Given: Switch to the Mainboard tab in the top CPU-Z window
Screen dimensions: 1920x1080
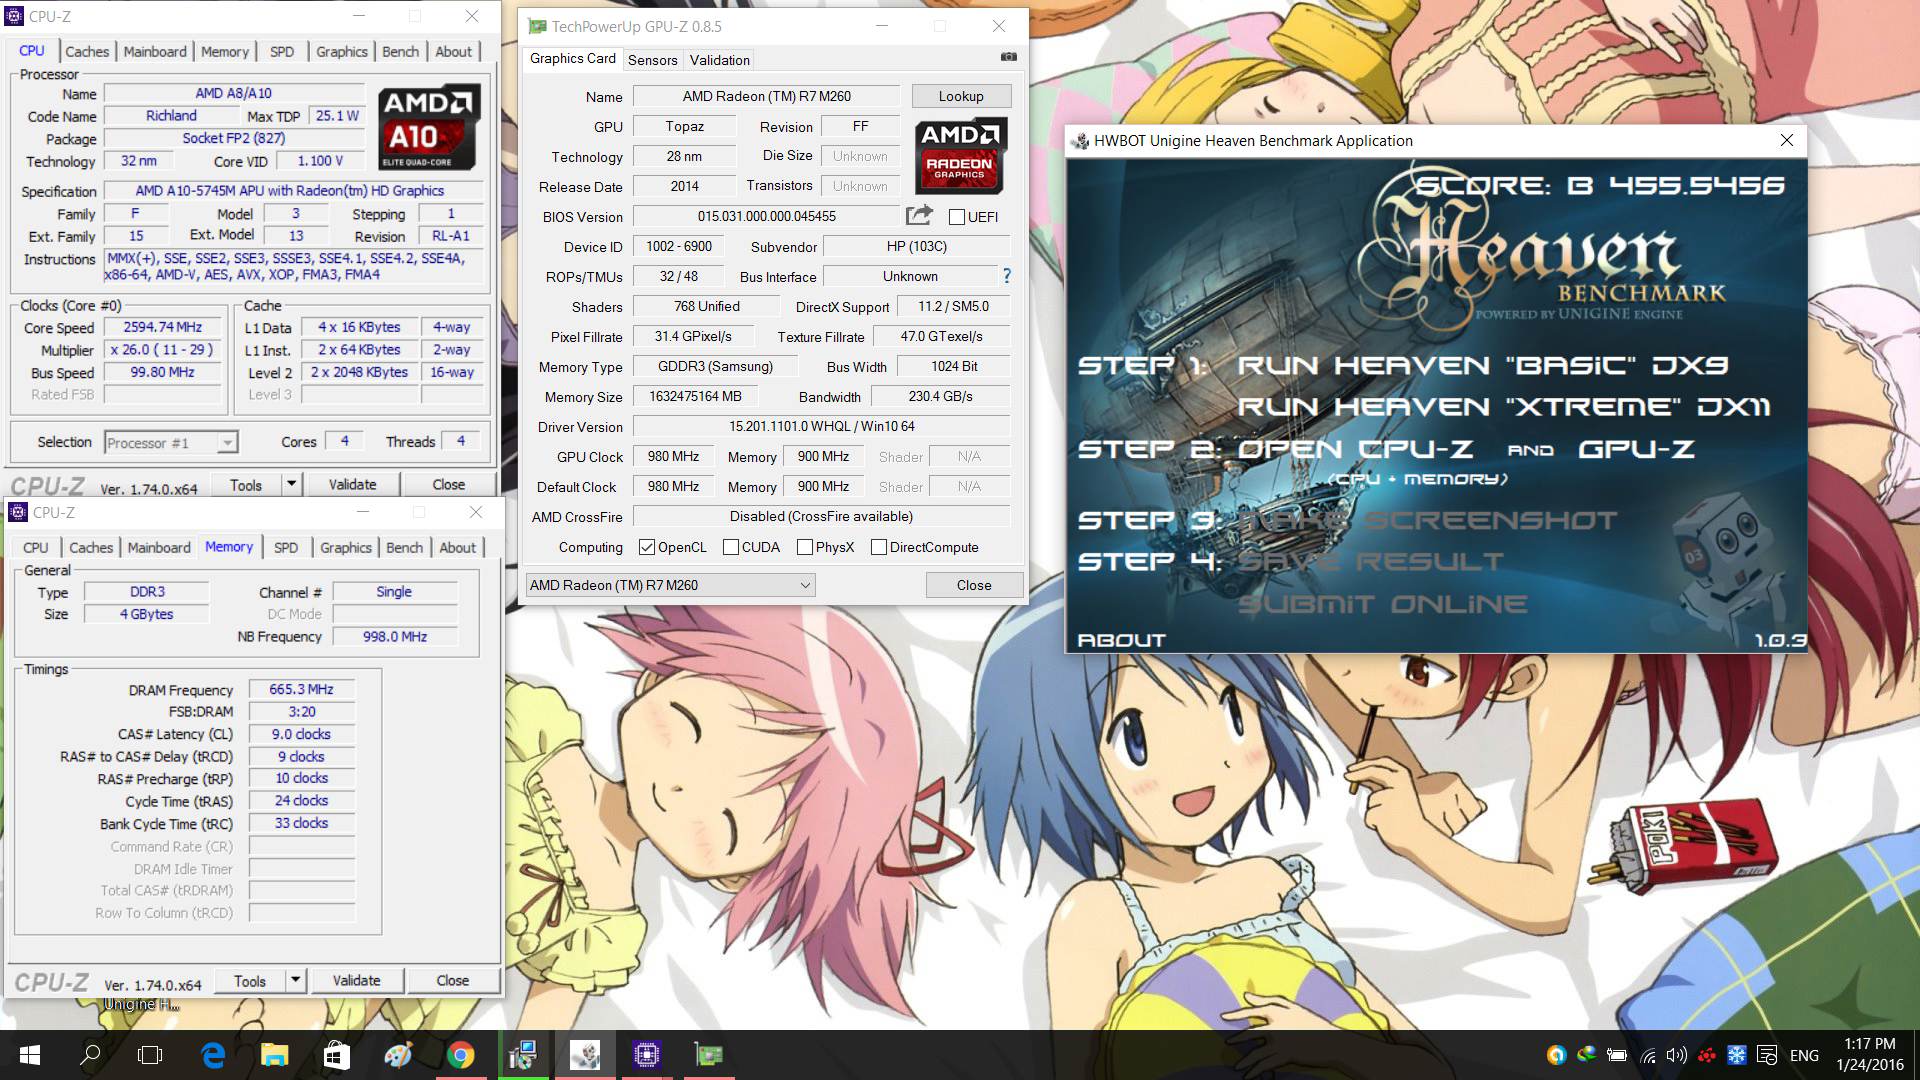Looking at the screenshot, I should [155, 51].
